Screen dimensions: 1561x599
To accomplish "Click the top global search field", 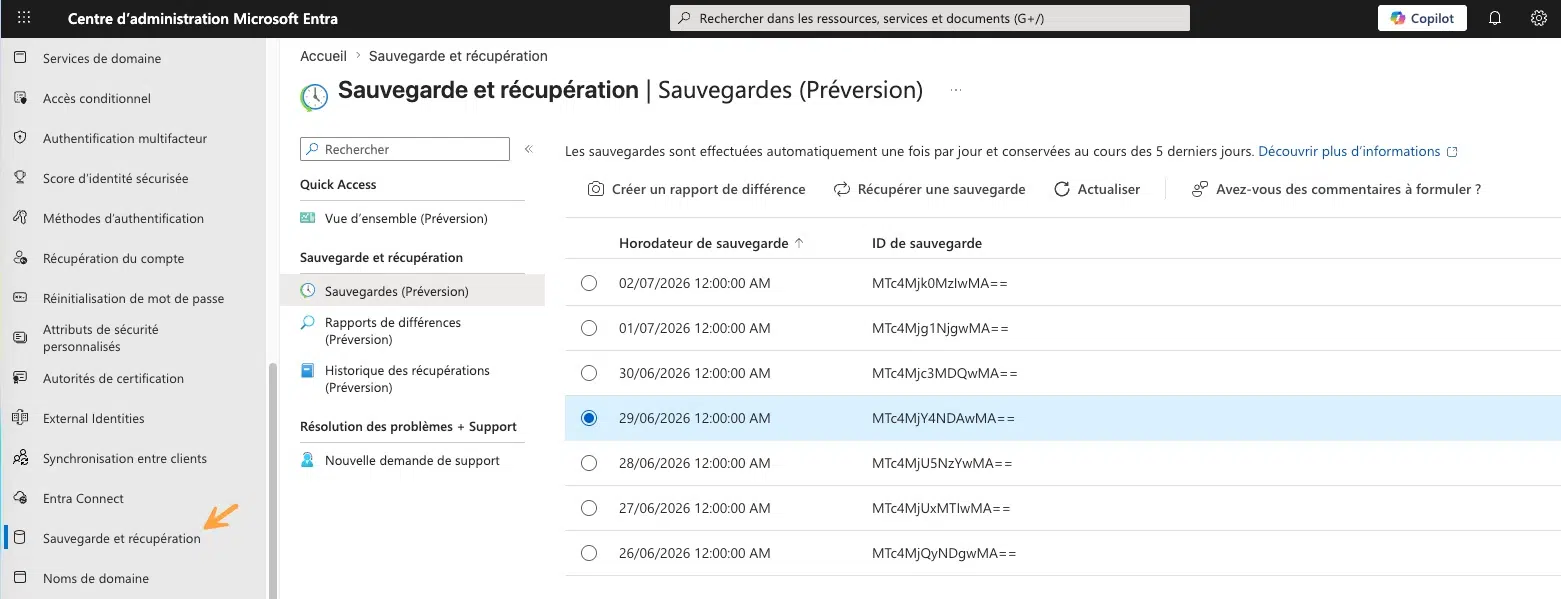I will (x=930, y=18).
